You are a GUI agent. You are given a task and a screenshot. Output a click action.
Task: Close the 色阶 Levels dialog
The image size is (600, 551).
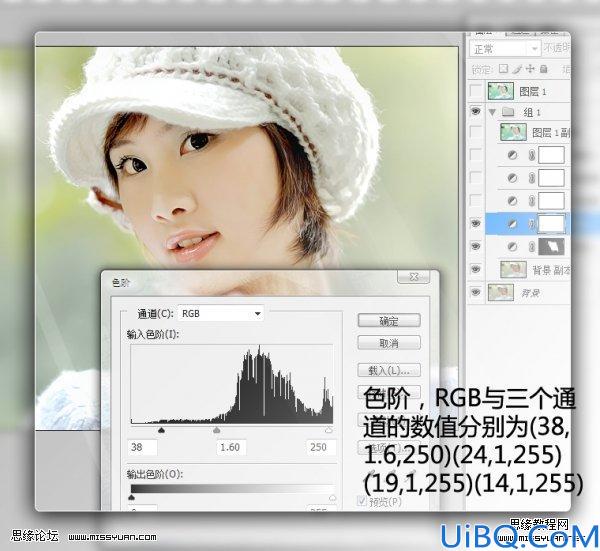click(414, 277)
